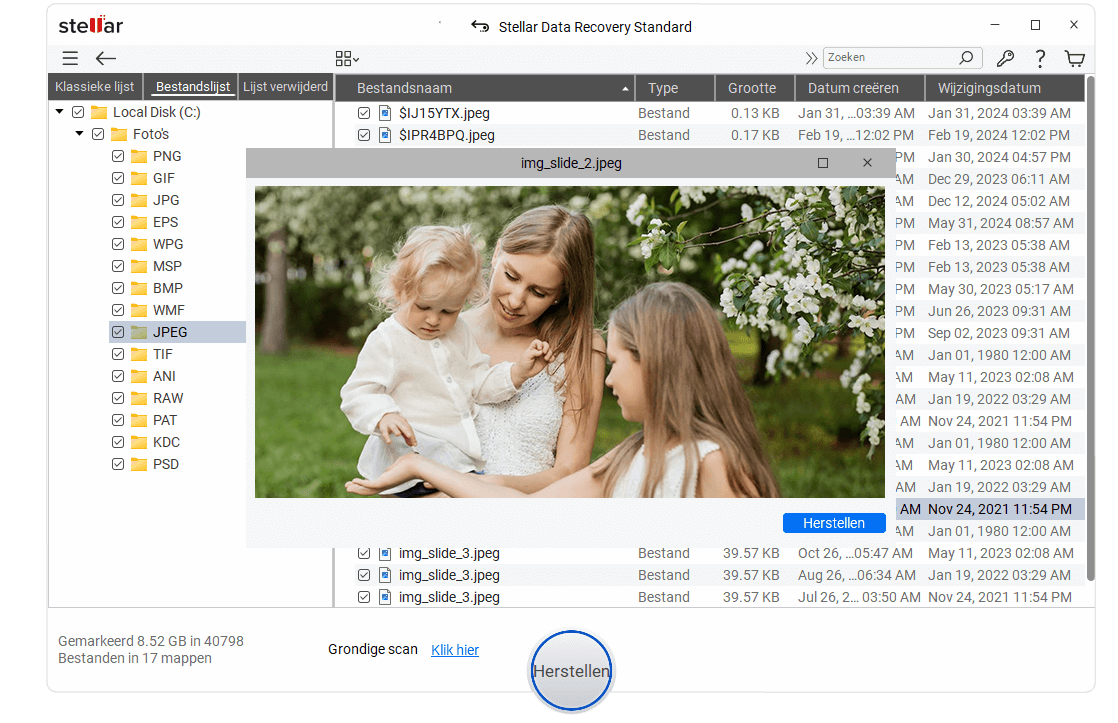Click the blue Herstellen button in preview
The width and height of the screenshot is (1118, 723).
pyautogui.click(x=834, y=523)
